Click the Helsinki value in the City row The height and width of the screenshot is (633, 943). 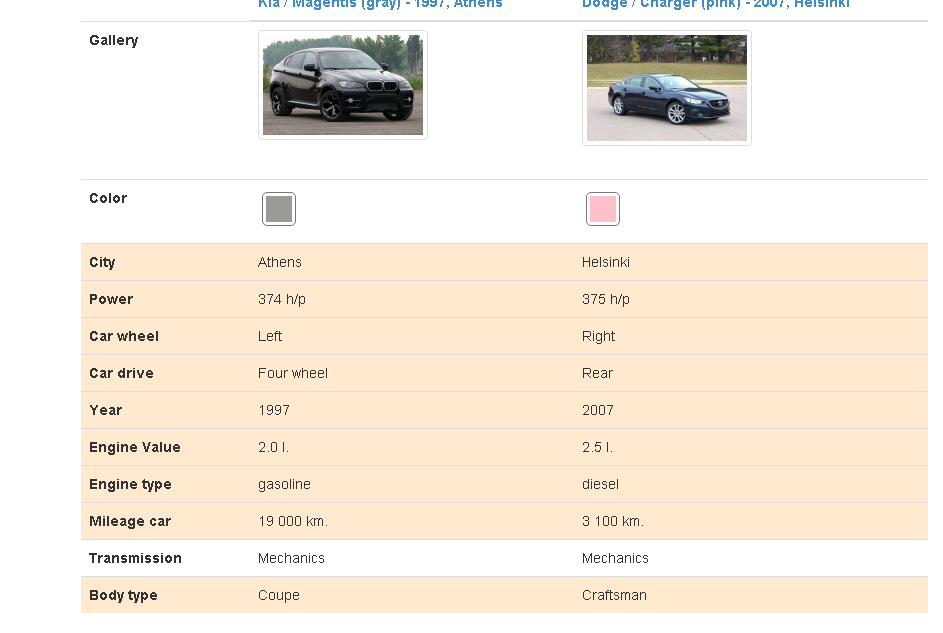[606, 262]
